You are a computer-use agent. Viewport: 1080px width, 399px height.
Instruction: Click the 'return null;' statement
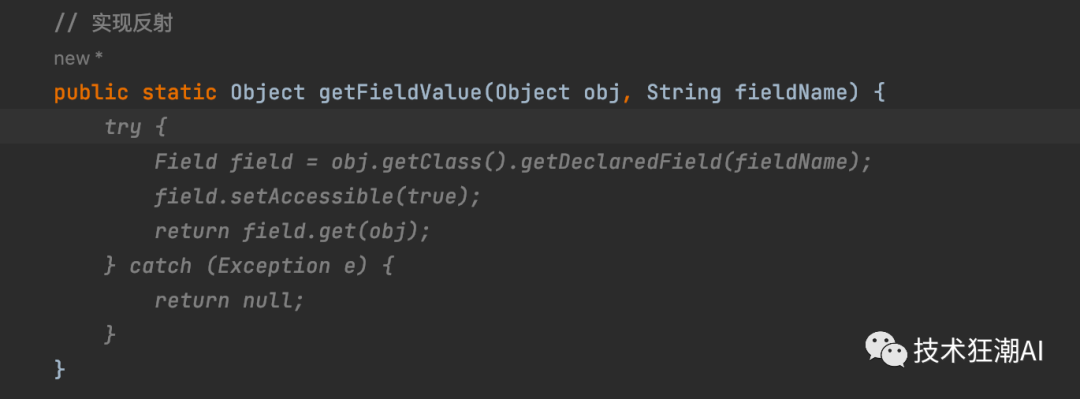(229, 300)
